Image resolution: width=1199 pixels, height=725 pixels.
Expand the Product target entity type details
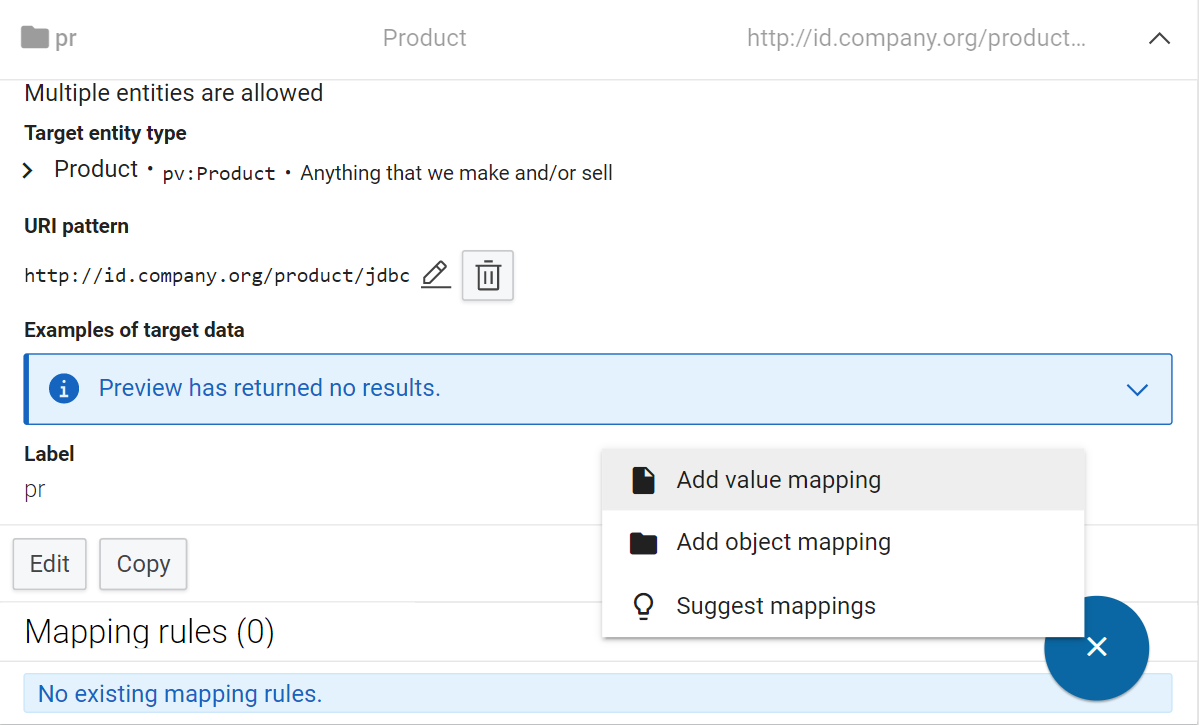pos(28,171)
